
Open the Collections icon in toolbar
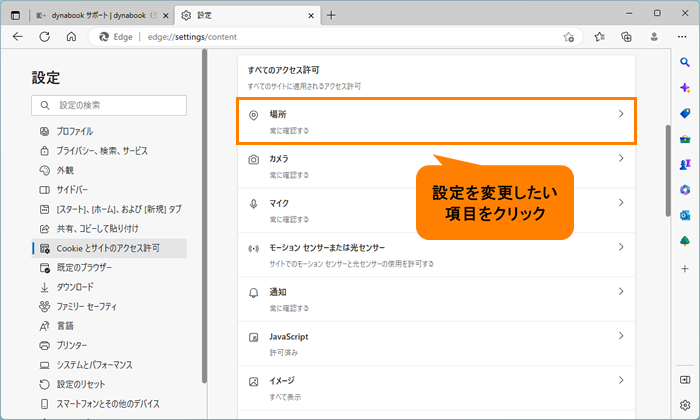(x=626, y=36)
